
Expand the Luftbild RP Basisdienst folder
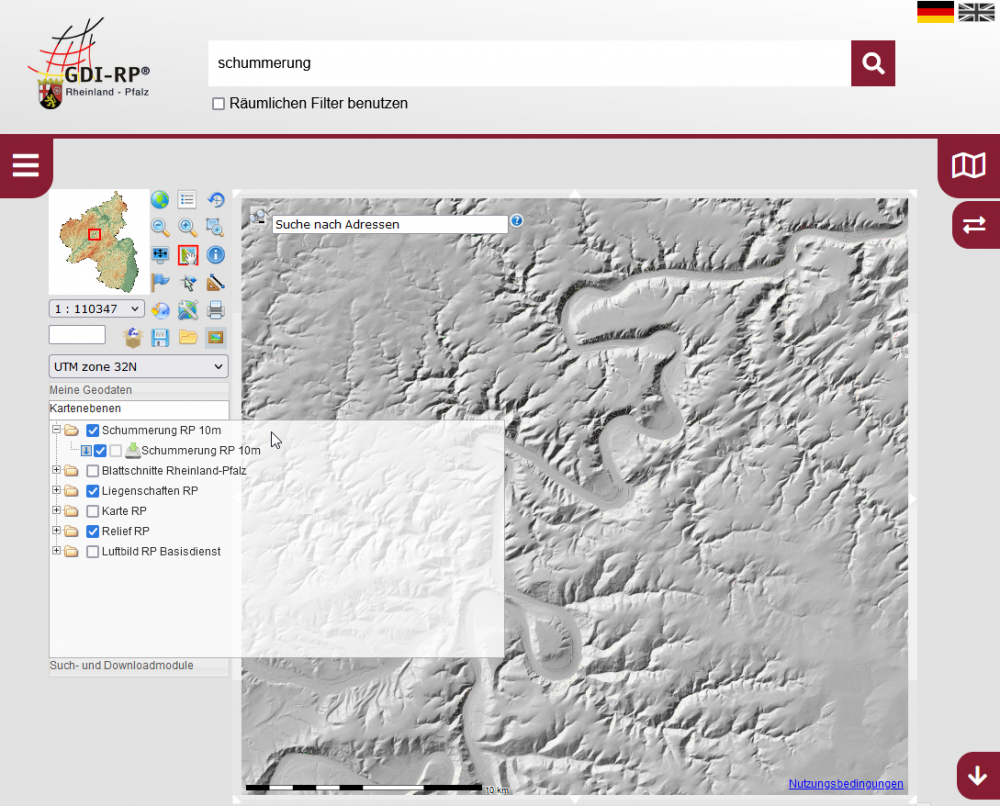(57, 551)
